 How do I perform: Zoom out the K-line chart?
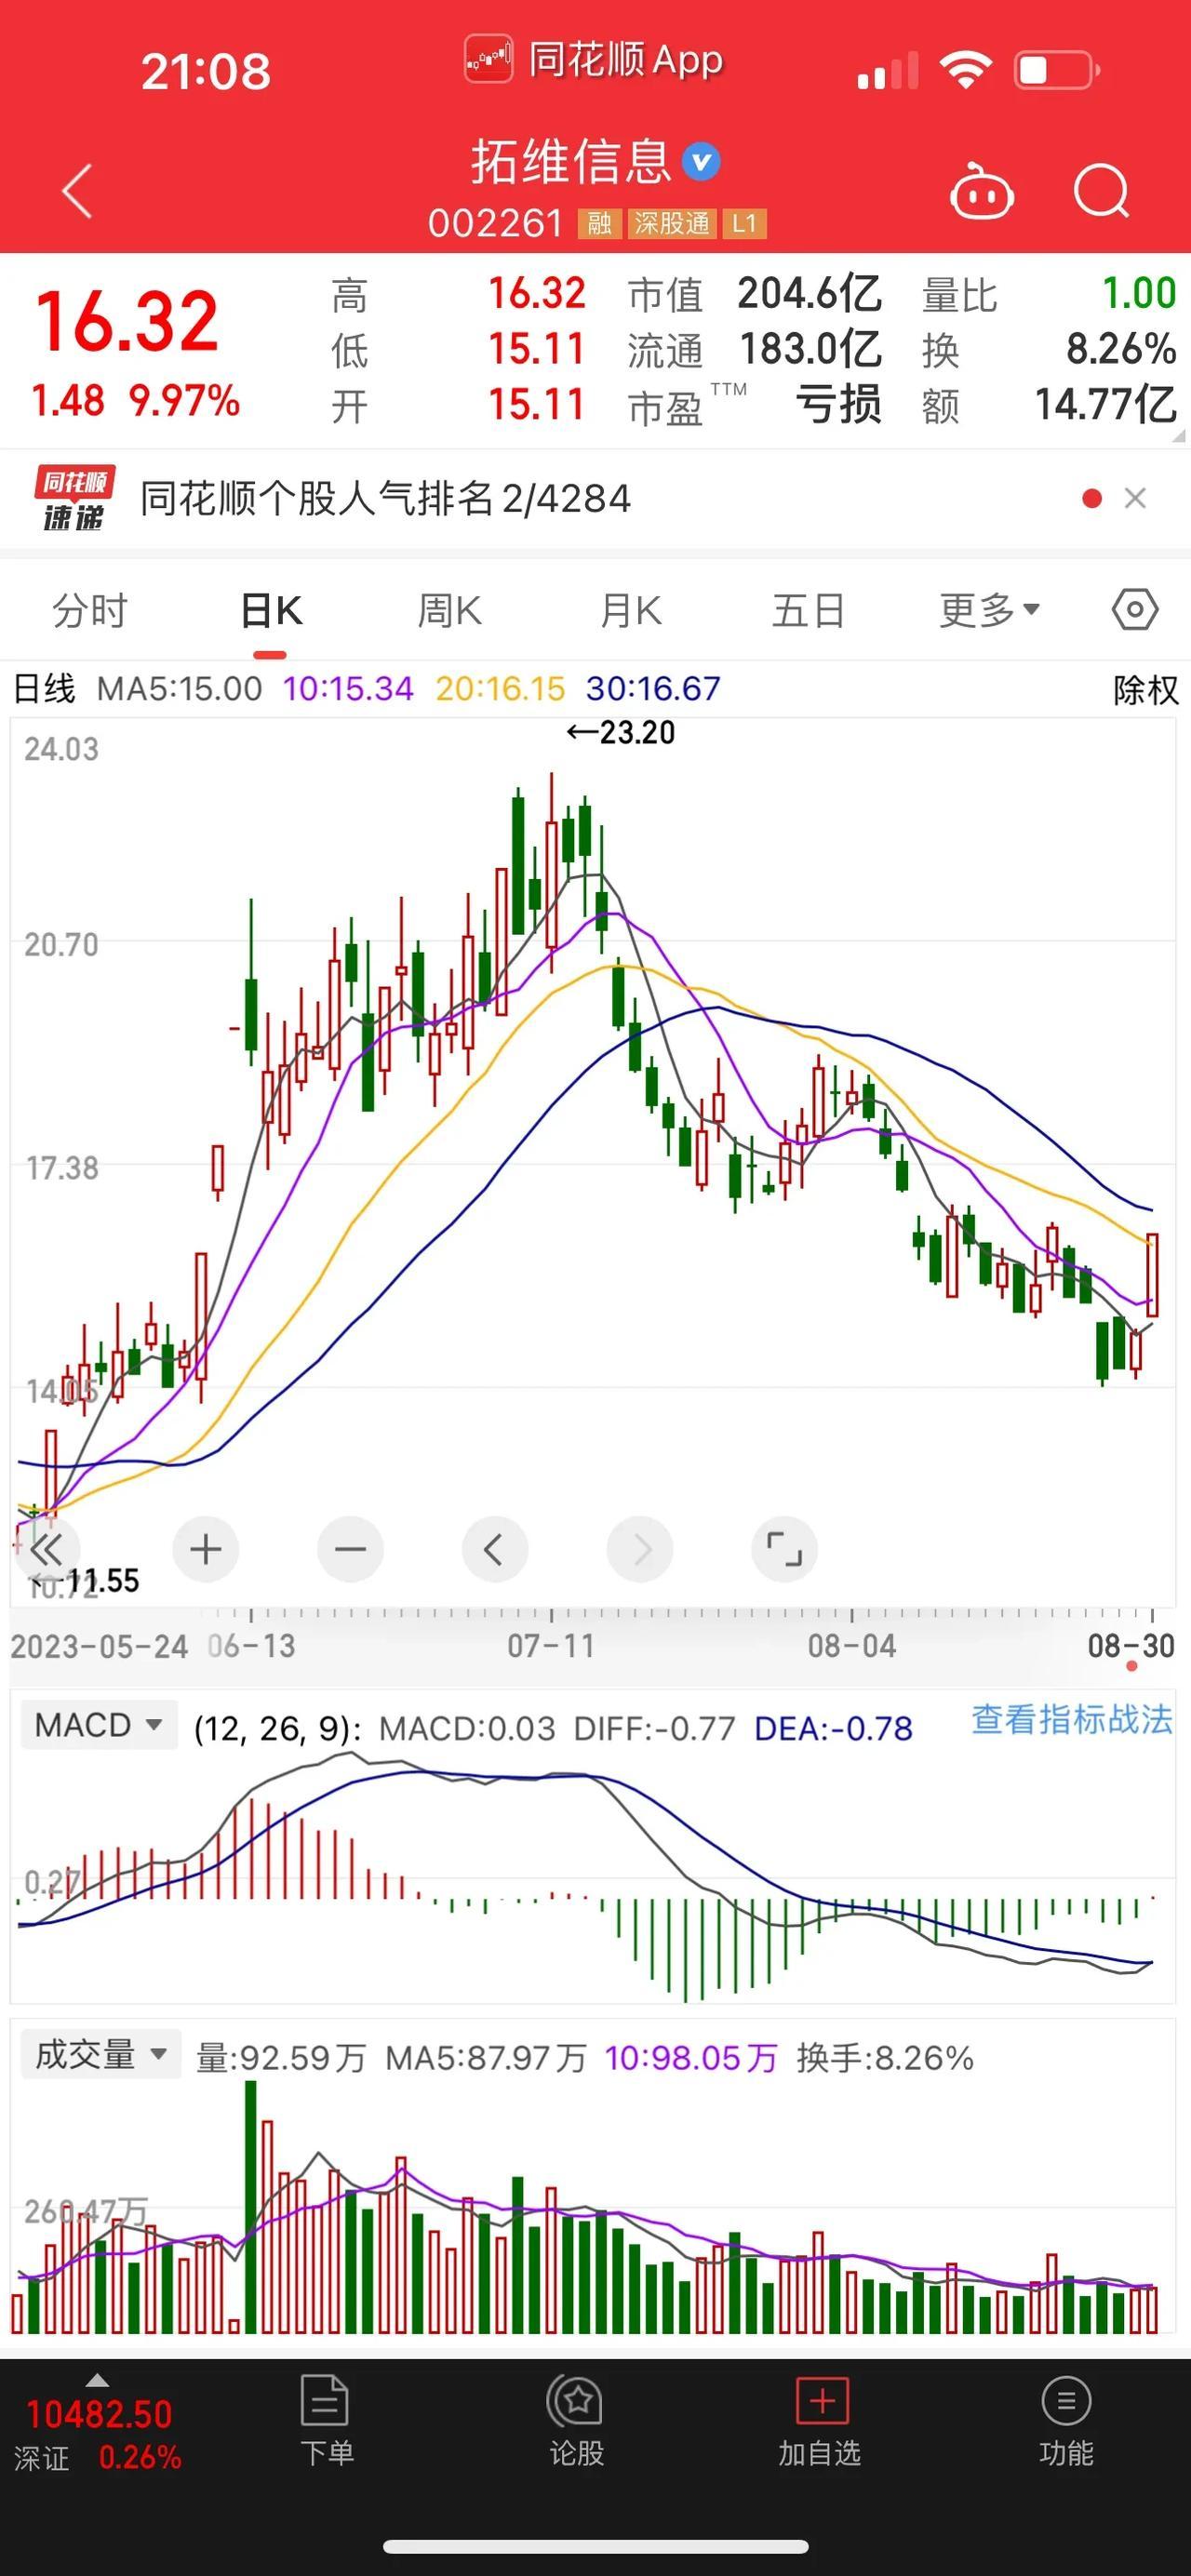click(350, 1550)
